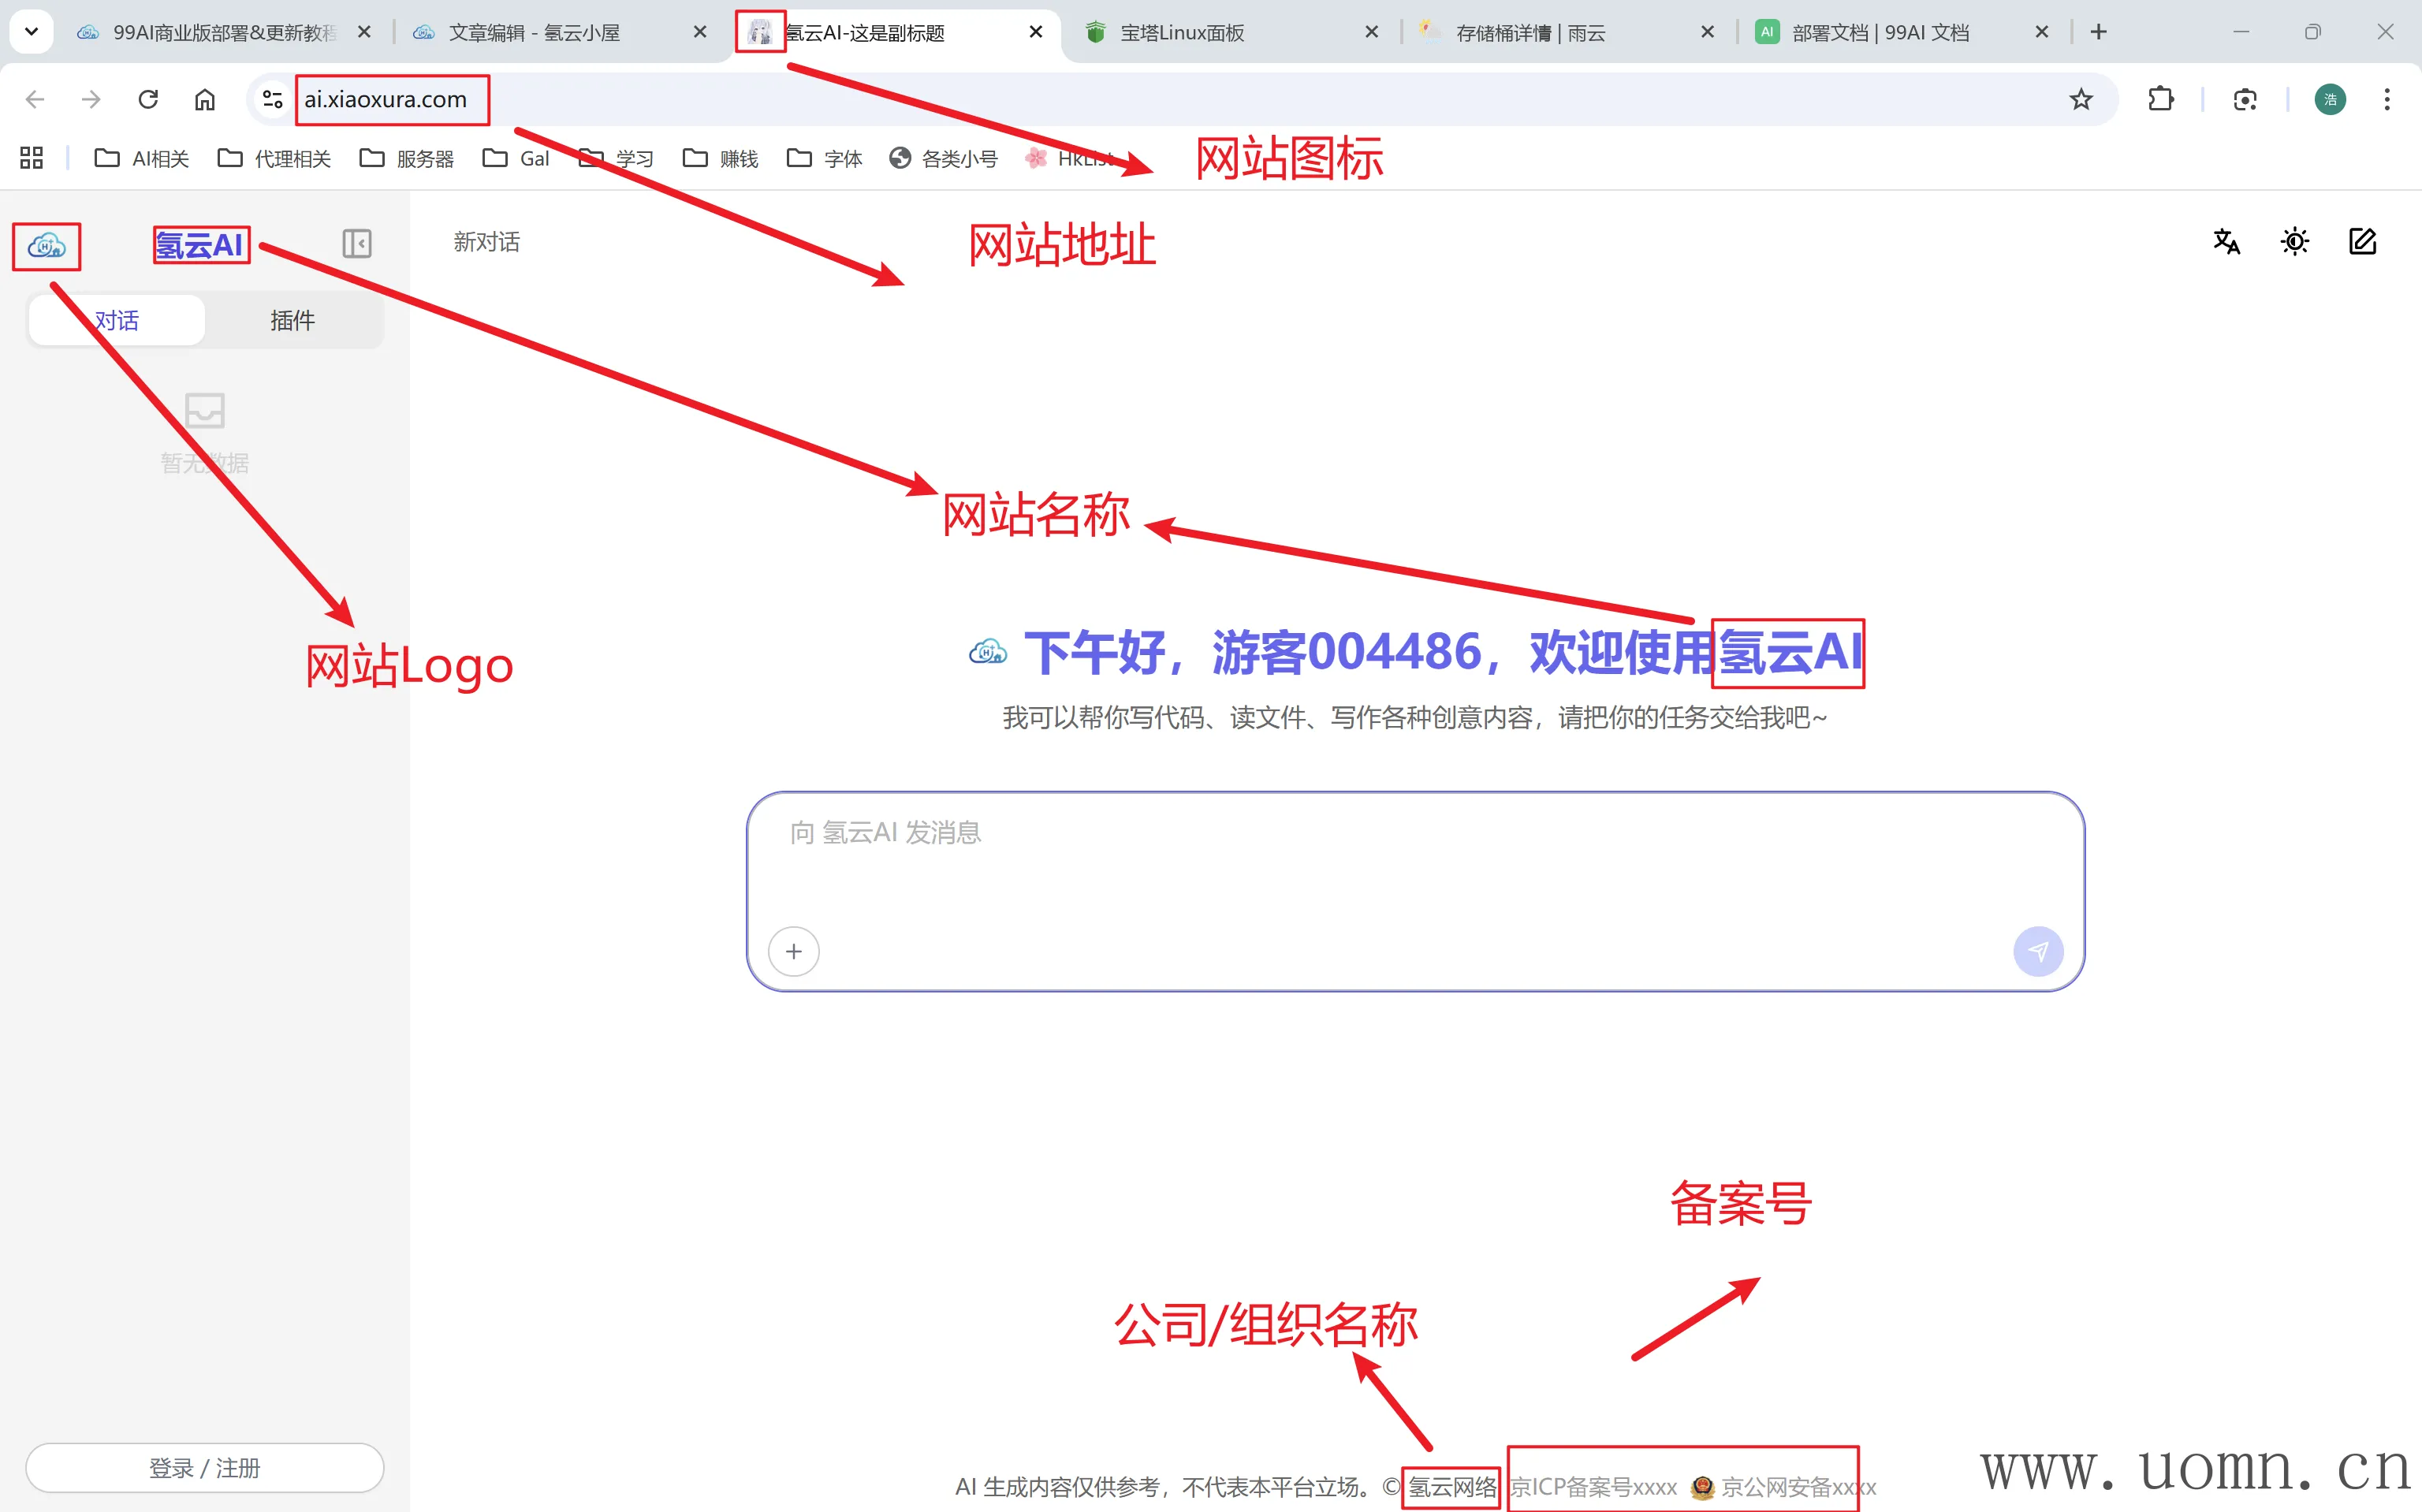Open the 服务器 bookmarks folder

[406, 158]
